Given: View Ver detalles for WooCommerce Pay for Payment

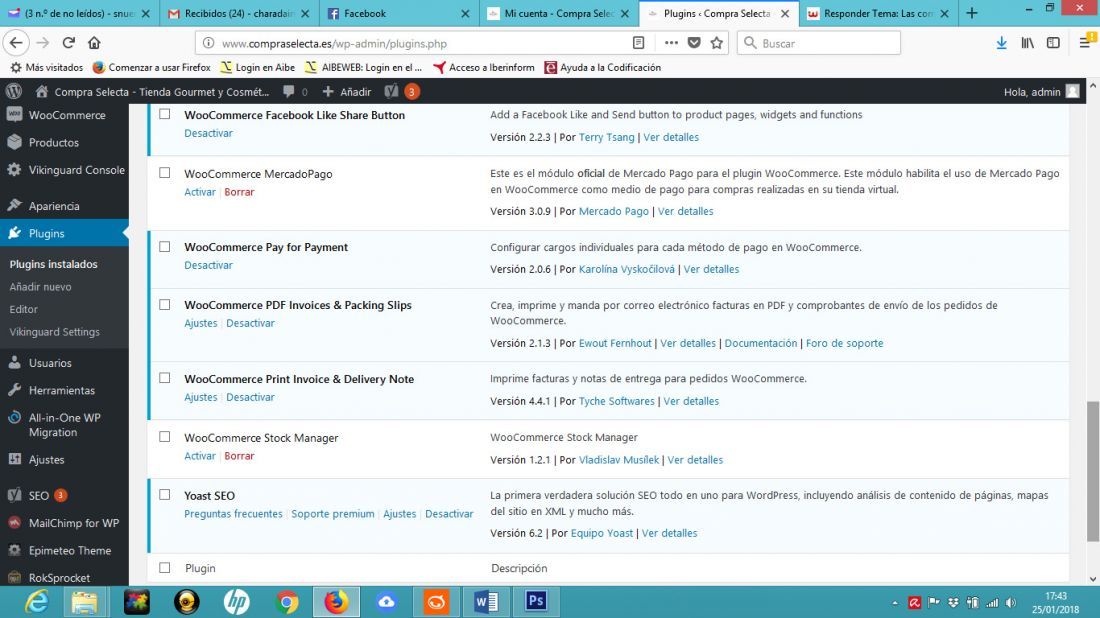Looking at the screenshot, I should pos(711,269).
